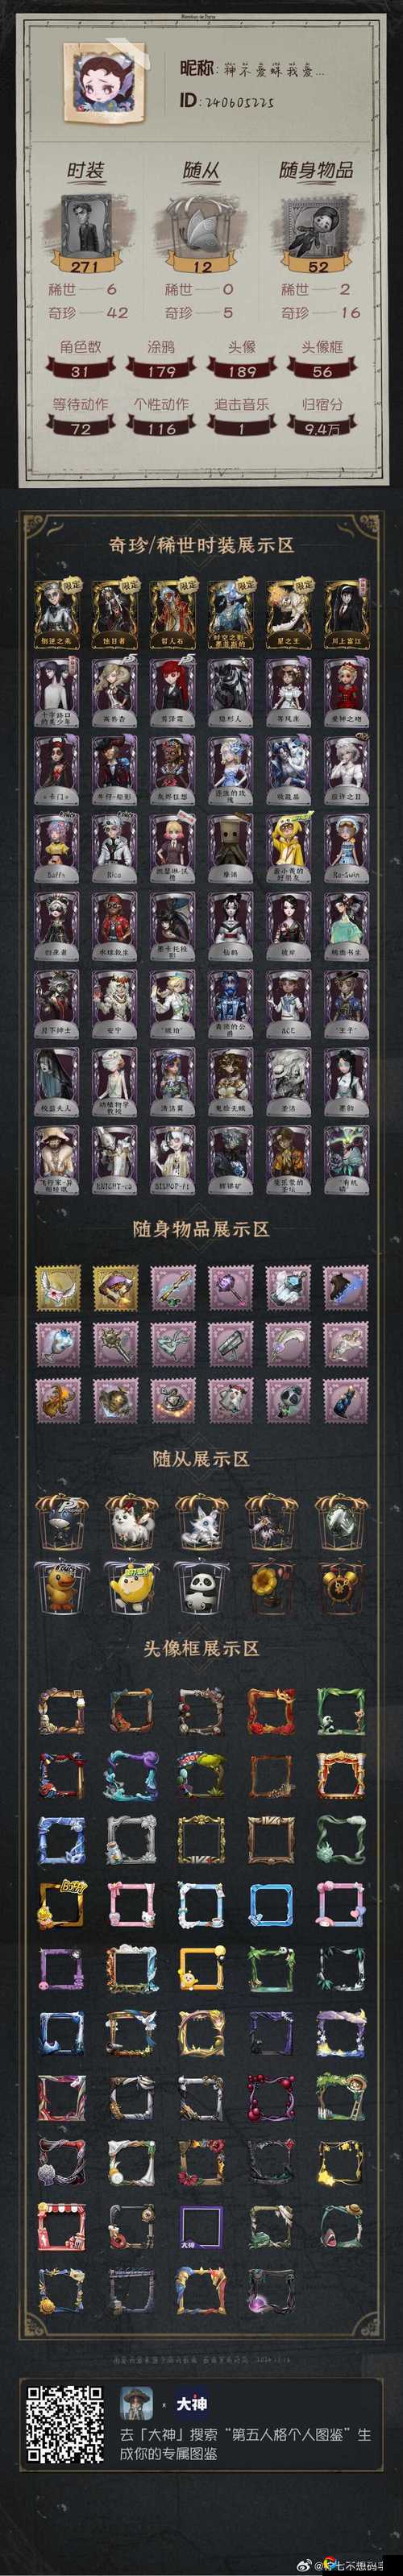Select the yellow raincoat character costume
The image size is (403, 2576).
[289, 850]
